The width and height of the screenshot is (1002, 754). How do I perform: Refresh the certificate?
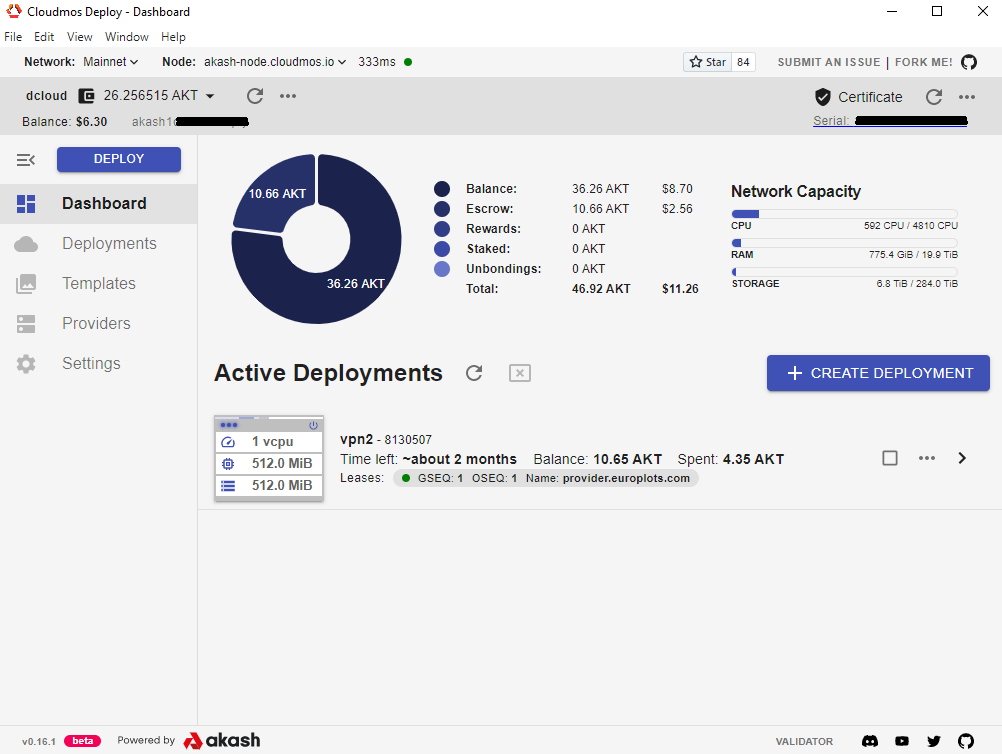934,97
